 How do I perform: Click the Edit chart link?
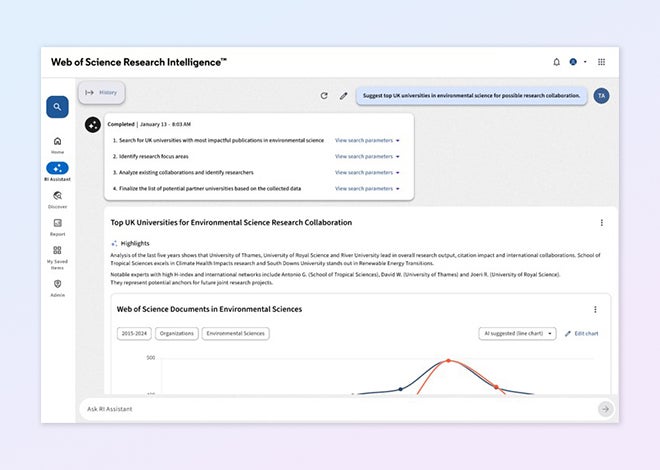[x=581, y=333]
